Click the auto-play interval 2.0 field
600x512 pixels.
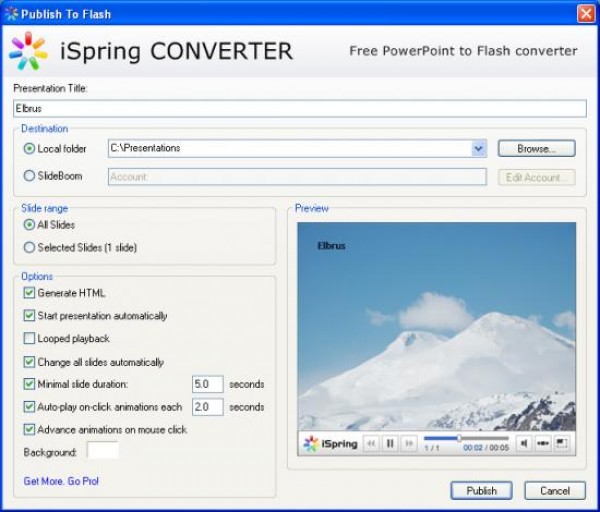[x=207, y=407]
